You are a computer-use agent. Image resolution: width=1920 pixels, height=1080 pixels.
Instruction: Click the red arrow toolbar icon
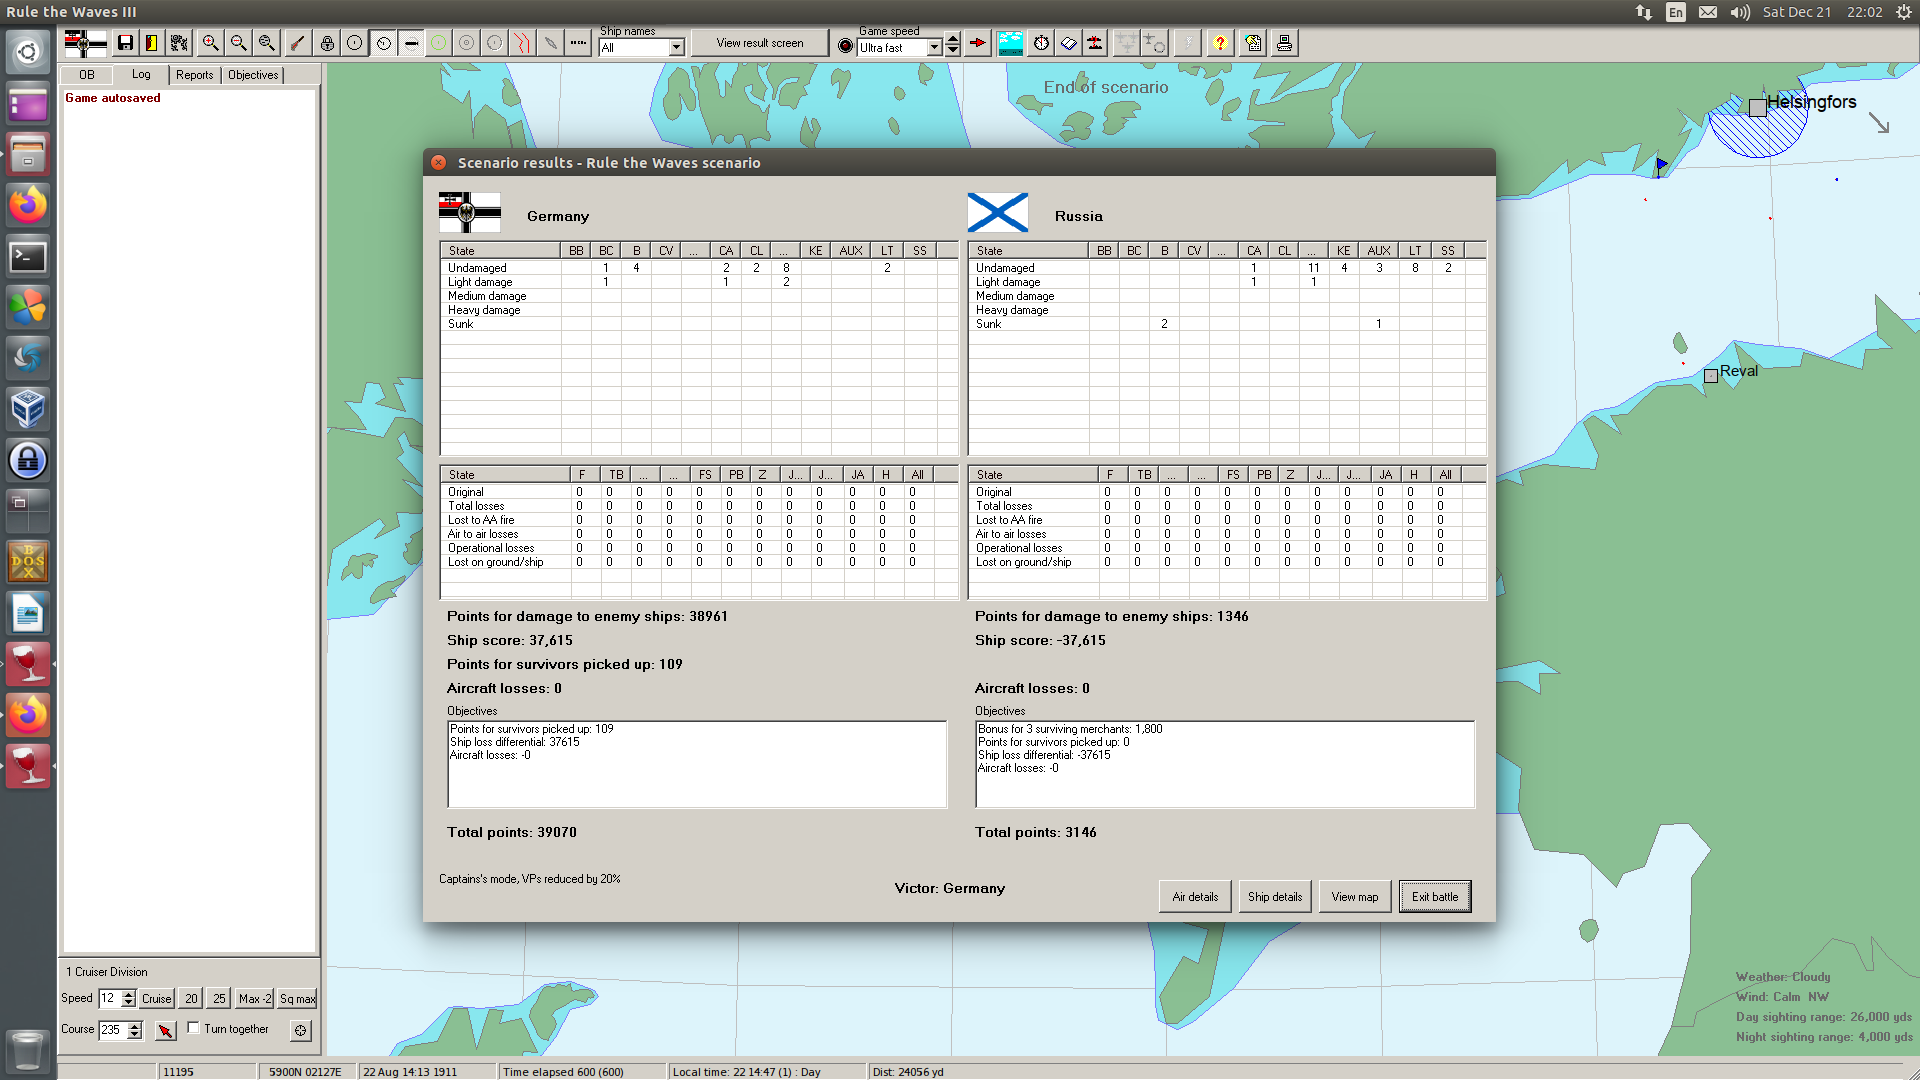[x=978, y=43]
